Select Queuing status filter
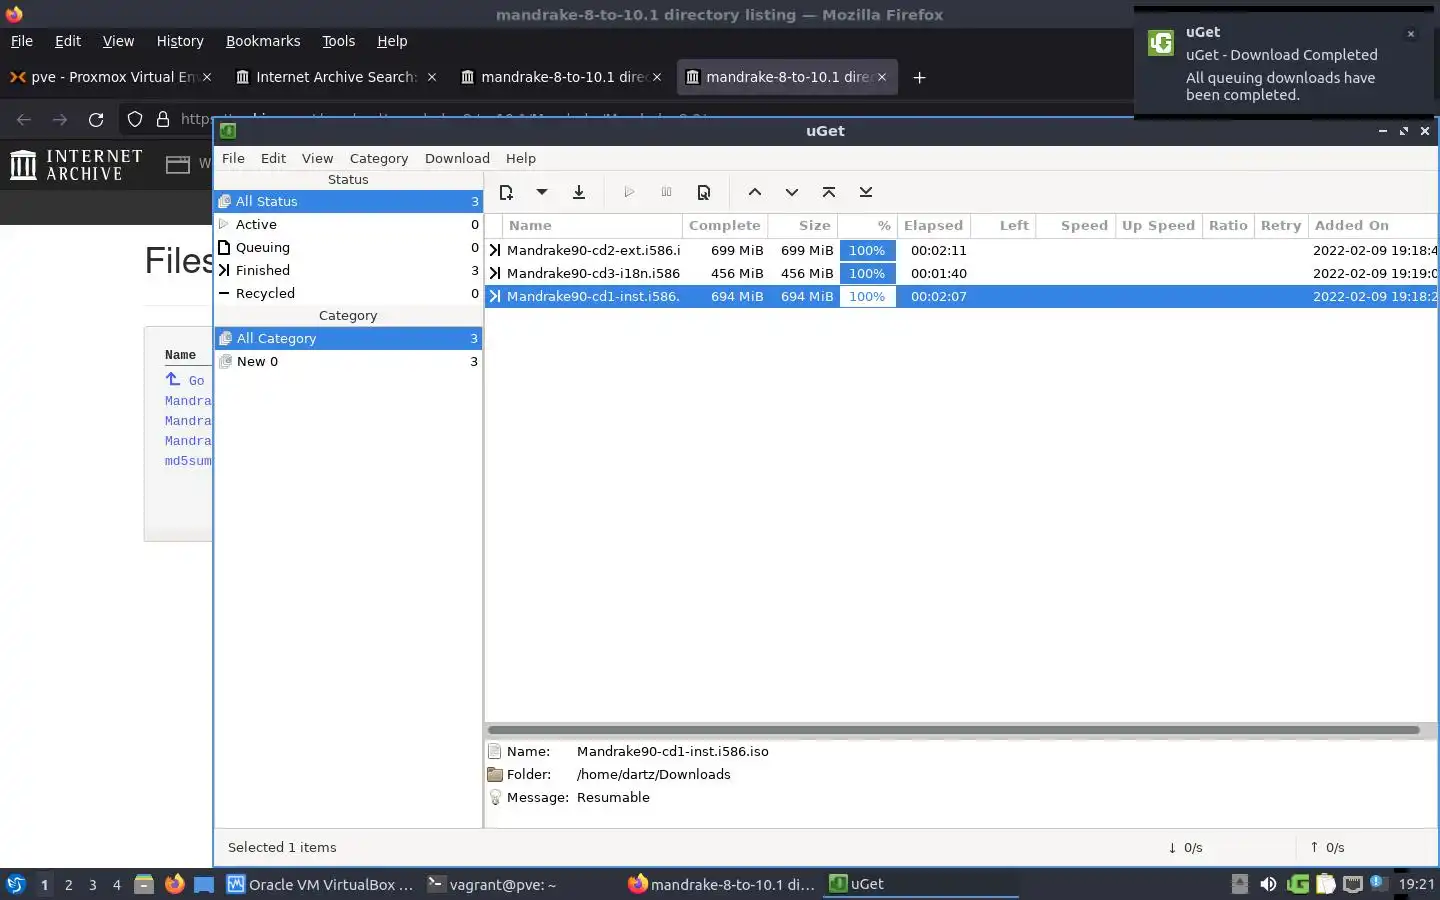 (x=348, y=247)
